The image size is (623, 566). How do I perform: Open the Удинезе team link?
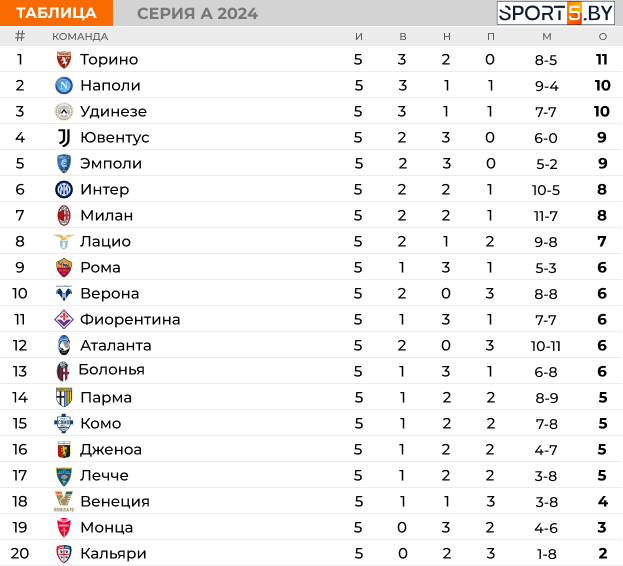[113, 112]
